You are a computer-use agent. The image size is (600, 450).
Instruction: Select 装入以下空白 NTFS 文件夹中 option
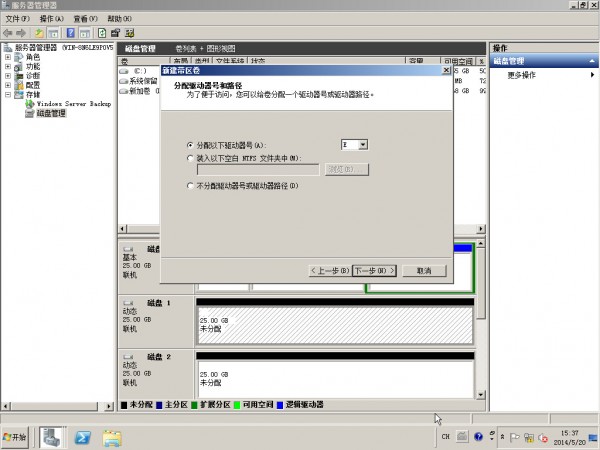click(190, 158)
